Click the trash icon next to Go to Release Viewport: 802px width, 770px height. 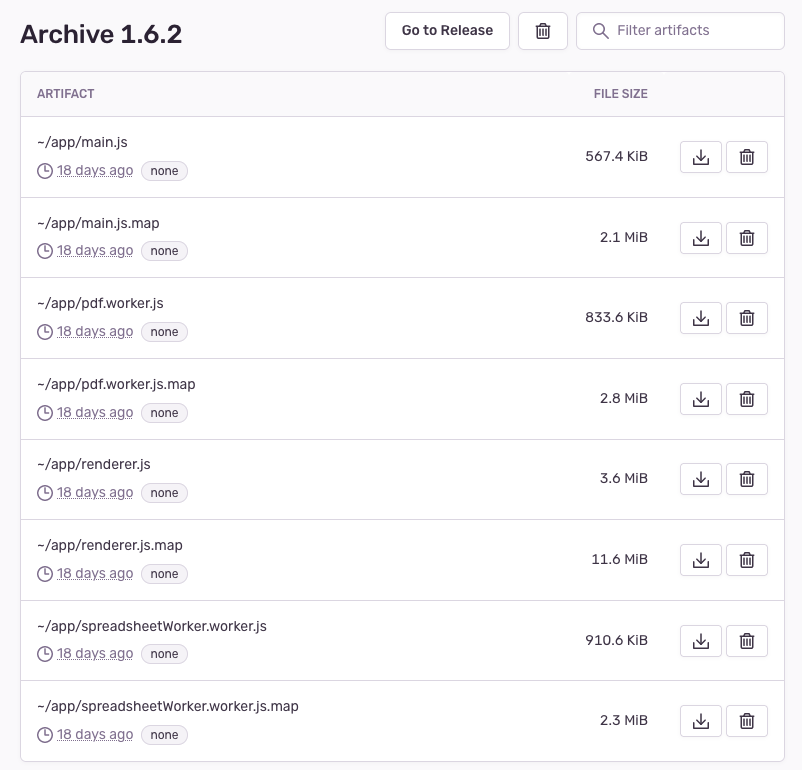coord(542,31)
